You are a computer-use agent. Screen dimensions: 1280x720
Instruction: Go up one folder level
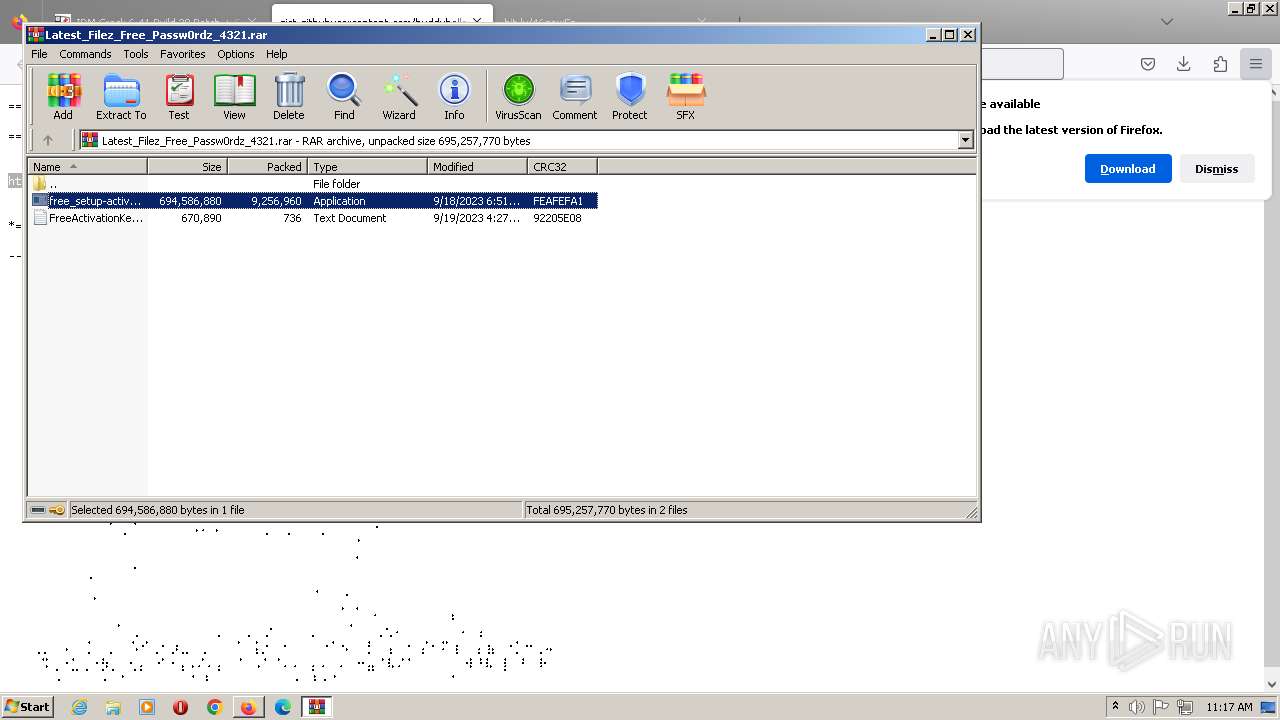pos(47,140)
